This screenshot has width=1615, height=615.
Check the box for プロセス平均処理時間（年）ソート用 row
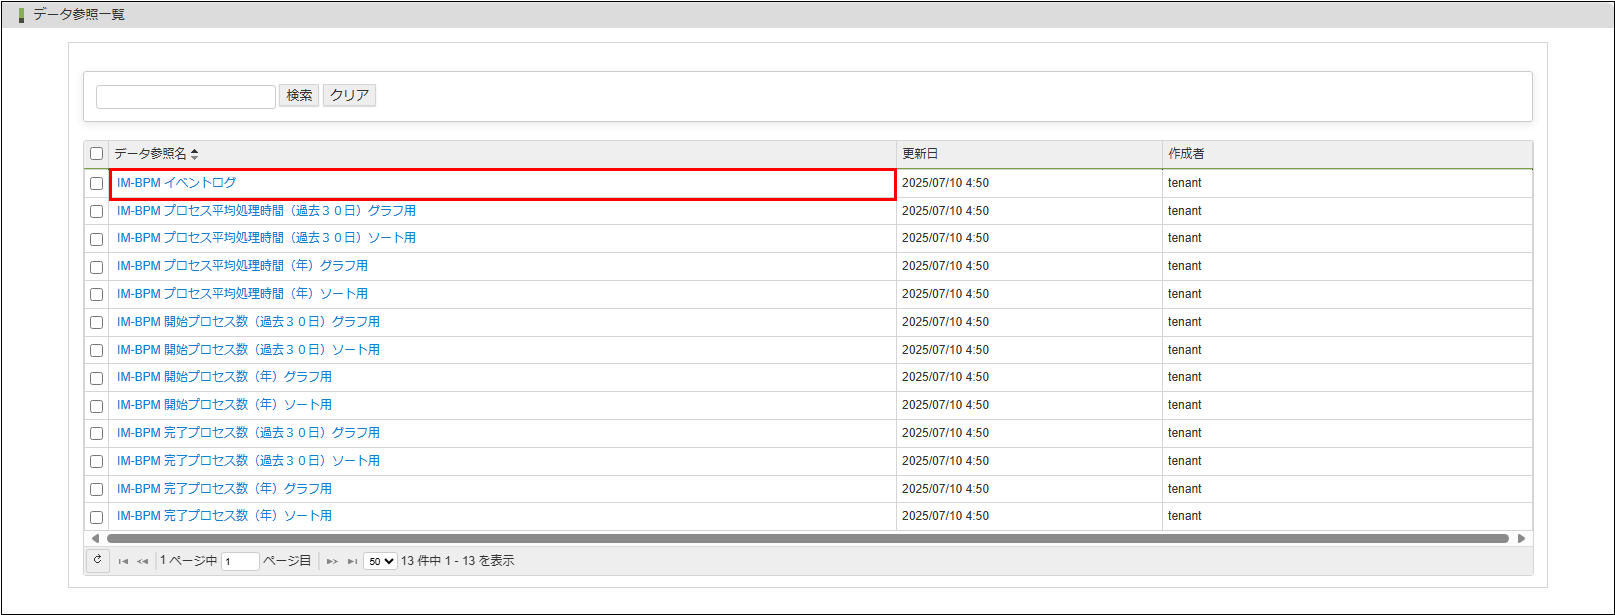tap(97, 294)
